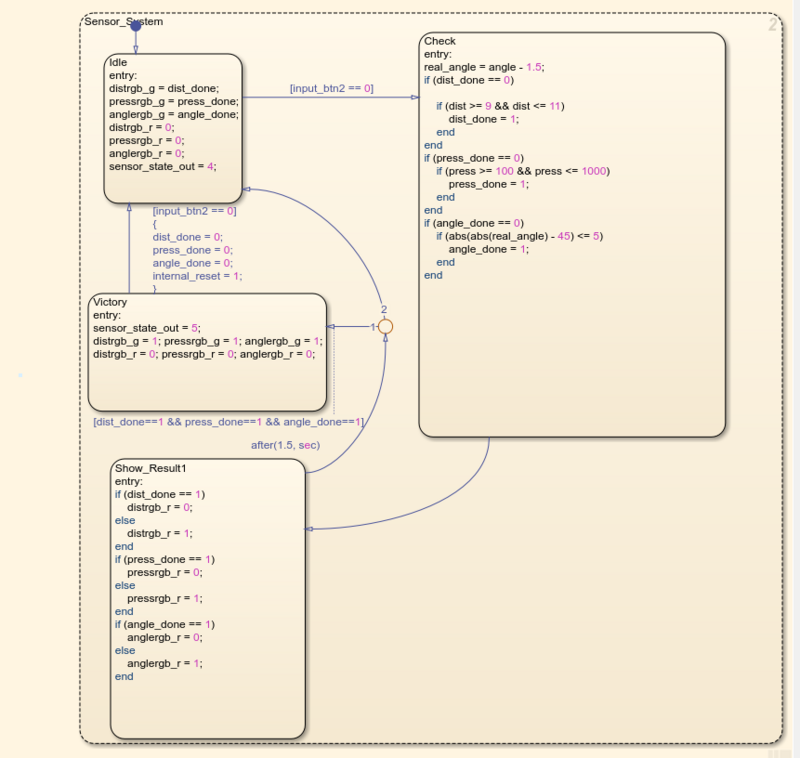Click the arrowhead entering the Show_Result1 state

[x=310, y=530]
